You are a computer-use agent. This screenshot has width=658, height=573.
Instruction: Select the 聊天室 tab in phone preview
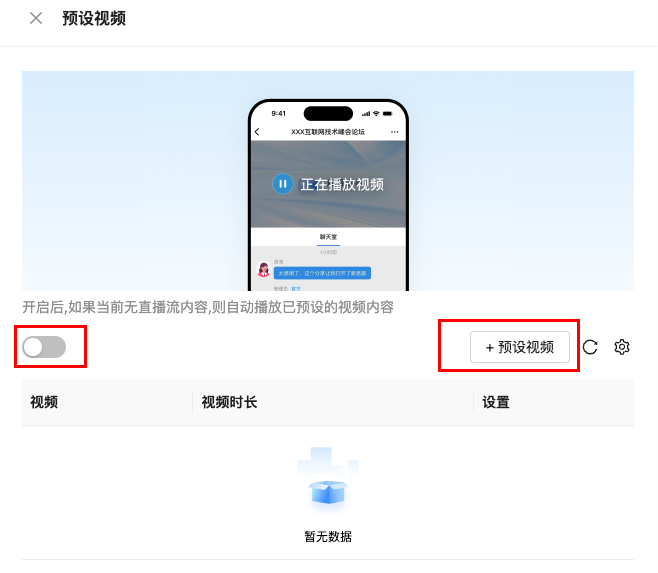click(328, 237)
